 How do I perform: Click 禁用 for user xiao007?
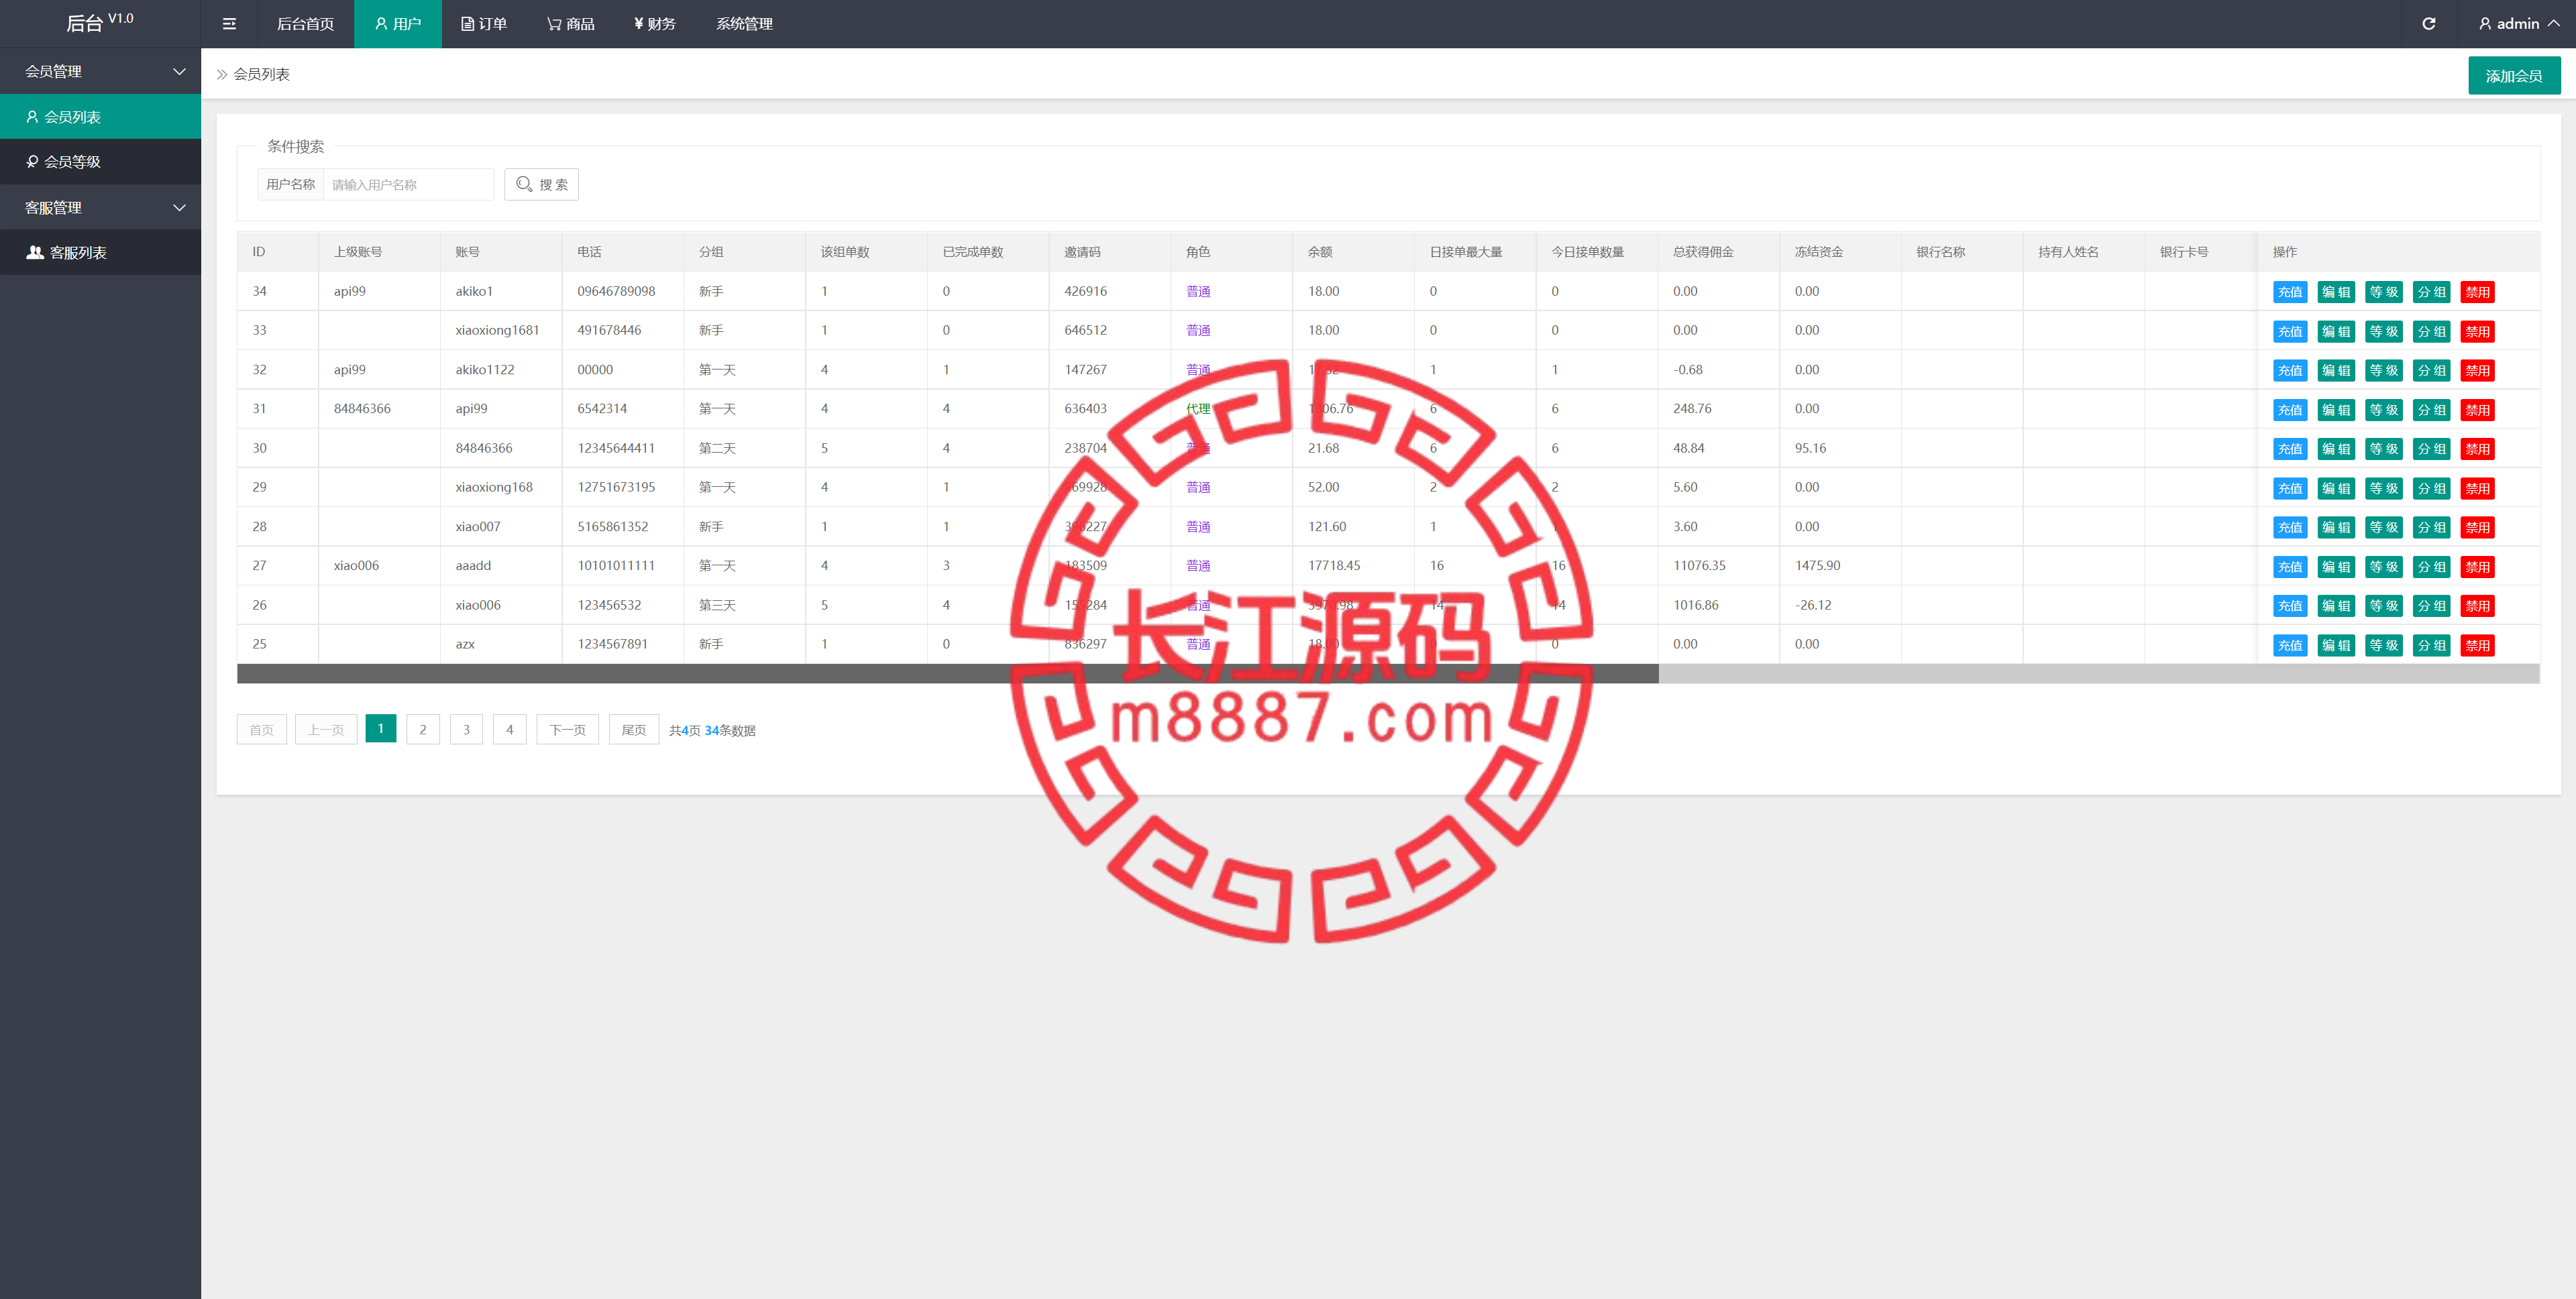(x=2477, y=527)
